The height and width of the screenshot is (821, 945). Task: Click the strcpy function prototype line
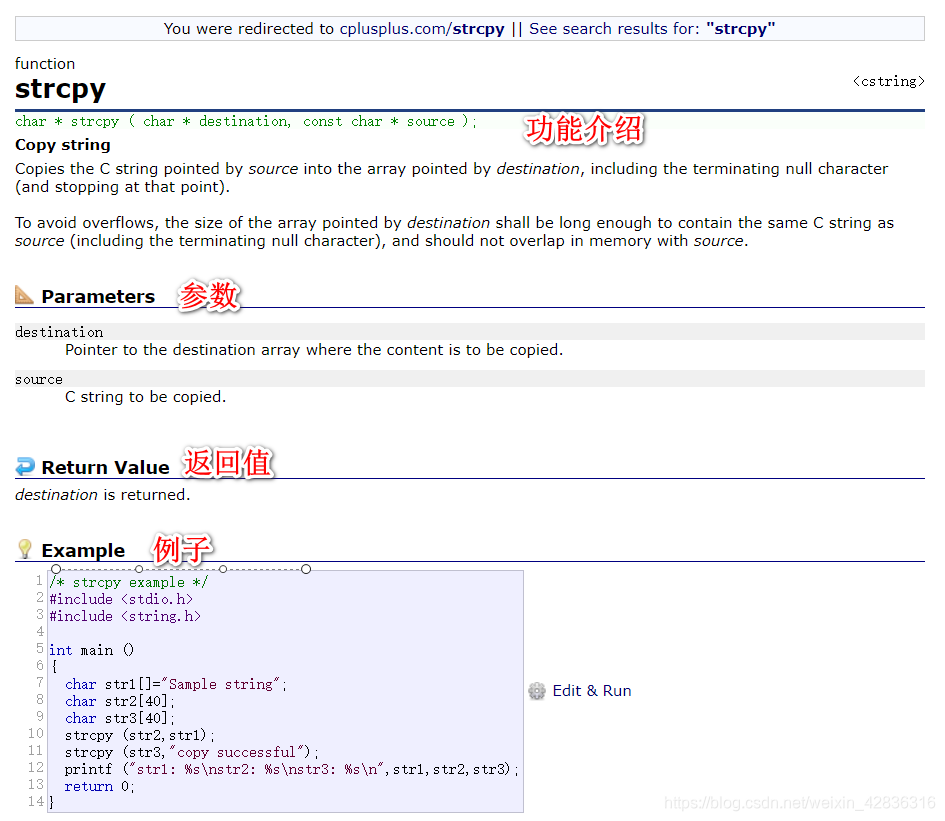246,121
